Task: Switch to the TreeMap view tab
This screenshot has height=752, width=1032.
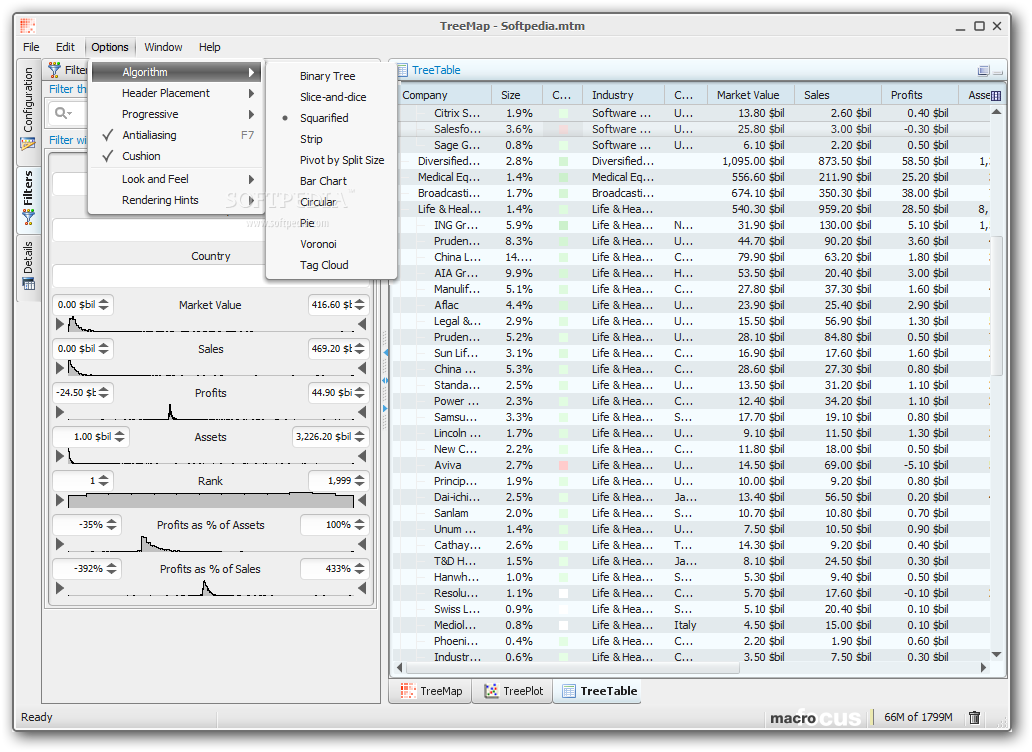Action: coord(432,691)
